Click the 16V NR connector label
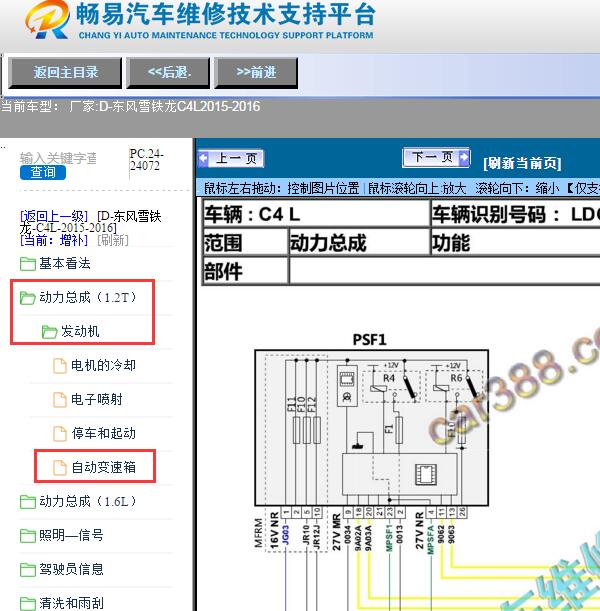600x611 pixels. [x=274, y=531]
